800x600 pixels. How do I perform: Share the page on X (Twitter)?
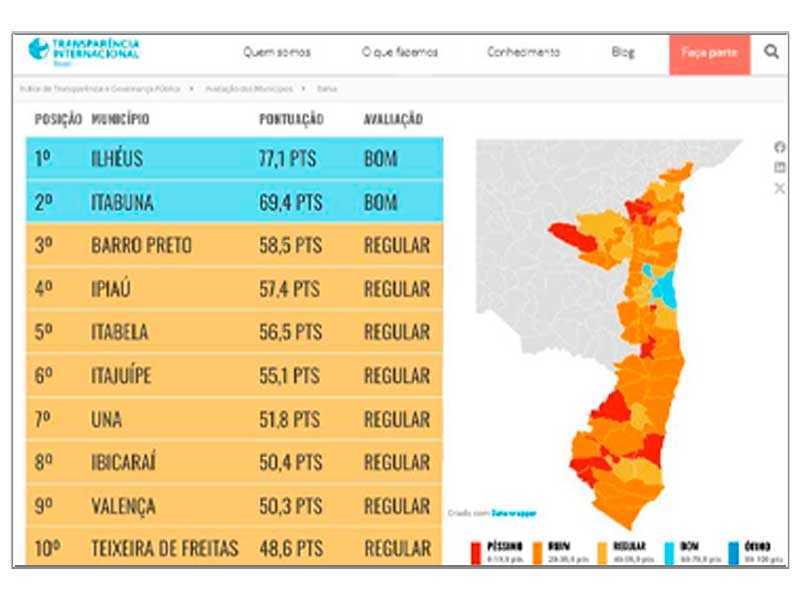(x=780, y=188)
